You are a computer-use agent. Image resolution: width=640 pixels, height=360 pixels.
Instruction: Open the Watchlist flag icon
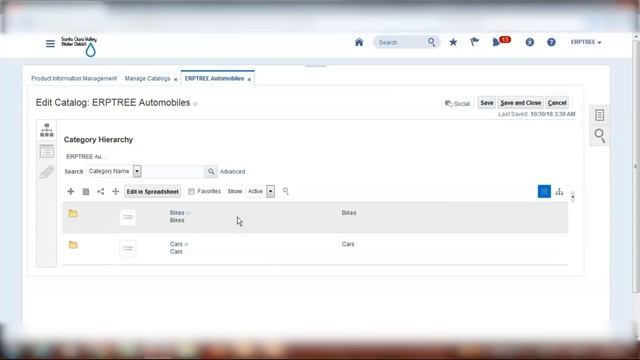[x=474, y=42]
